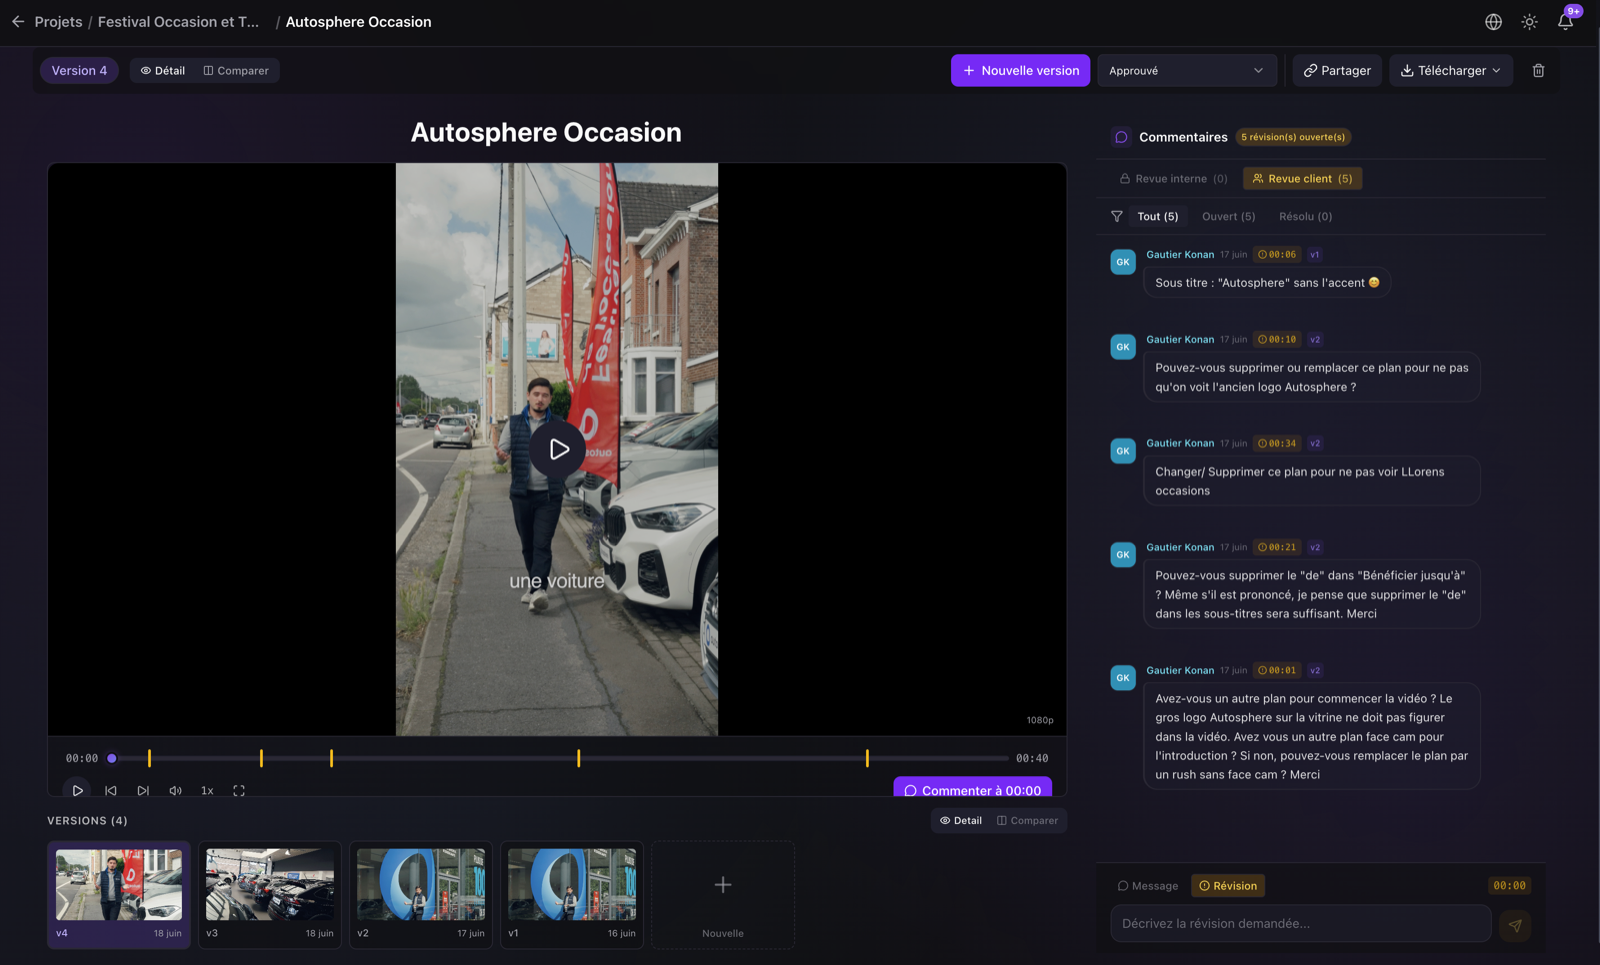The width and height of the screenshot is (1600, 965).
Task: Click the v1 tag on first comment
Action: (x=1315, y=254)
